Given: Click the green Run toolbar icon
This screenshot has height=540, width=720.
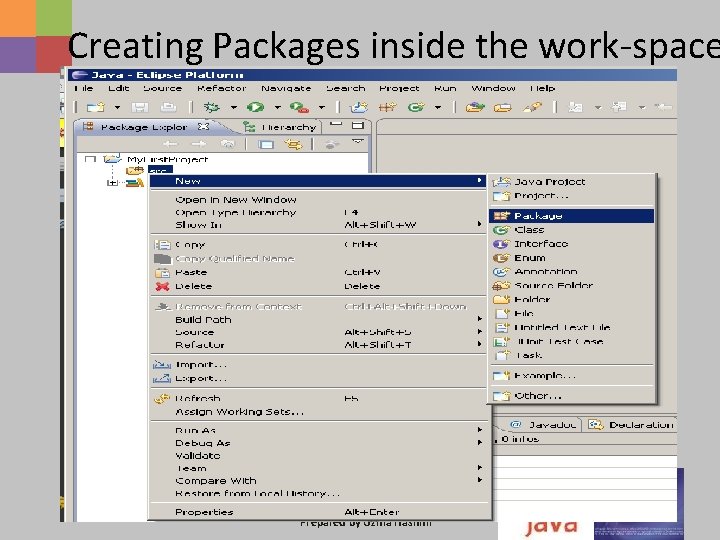Looking at the screenshot, I should [x=255, y=107].
